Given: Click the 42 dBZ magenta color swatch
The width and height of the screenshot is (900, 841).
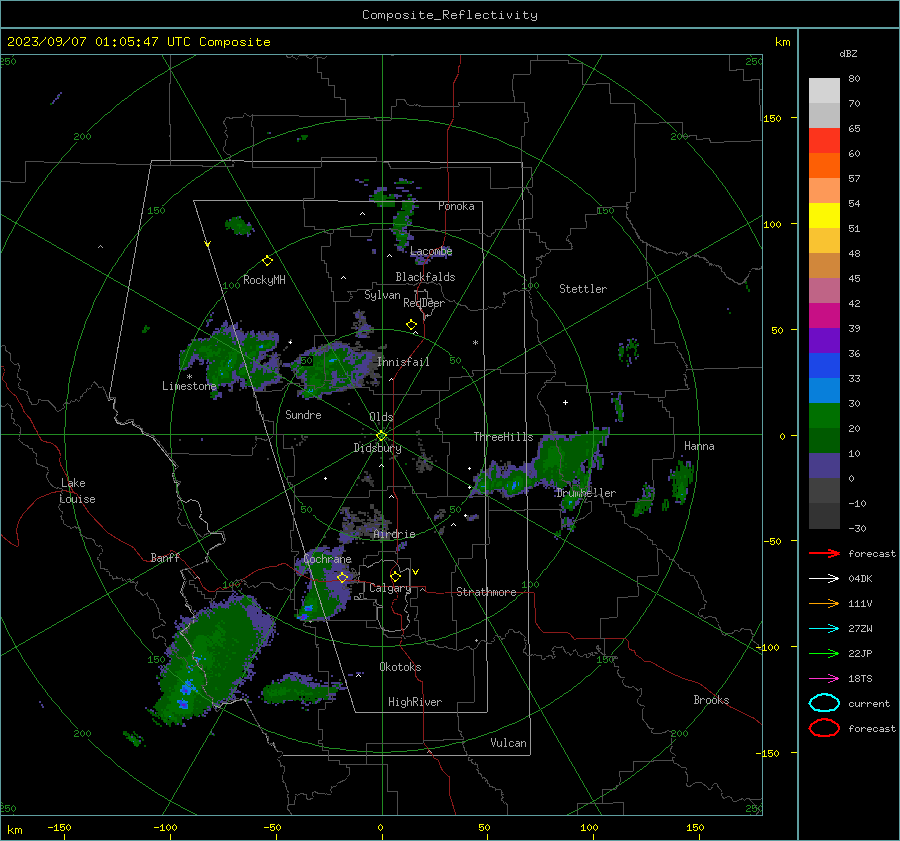Looking at the screenshot, I should [x=824, y=315].
